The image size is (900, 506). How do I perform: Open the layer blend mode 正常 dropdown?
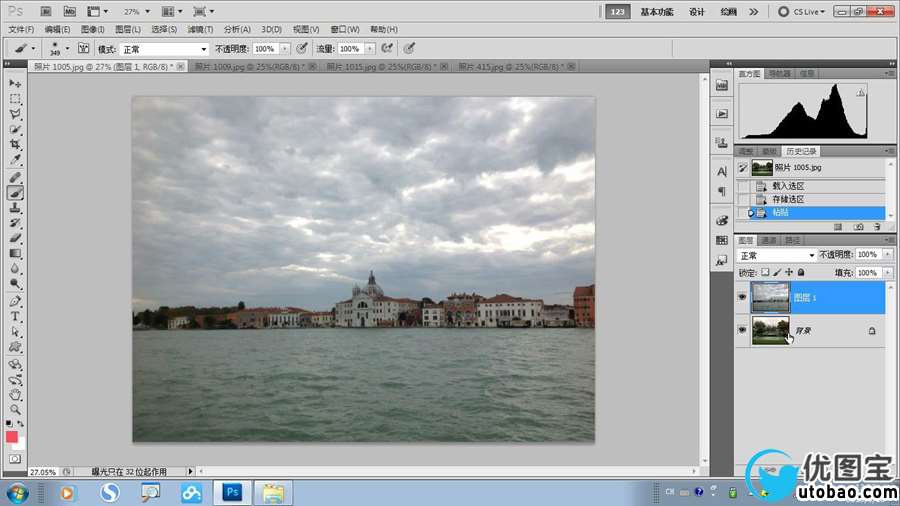(x=777, y=255)
